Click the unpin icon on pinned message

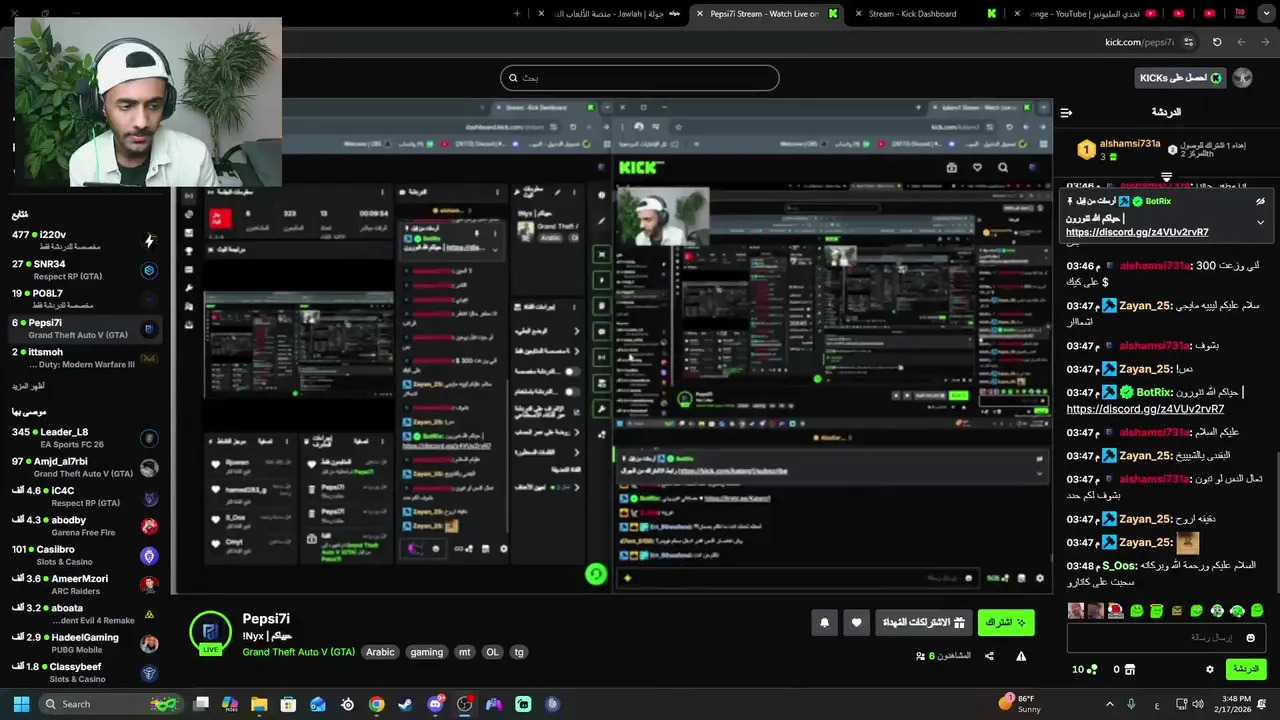[x=1260, y=201]
